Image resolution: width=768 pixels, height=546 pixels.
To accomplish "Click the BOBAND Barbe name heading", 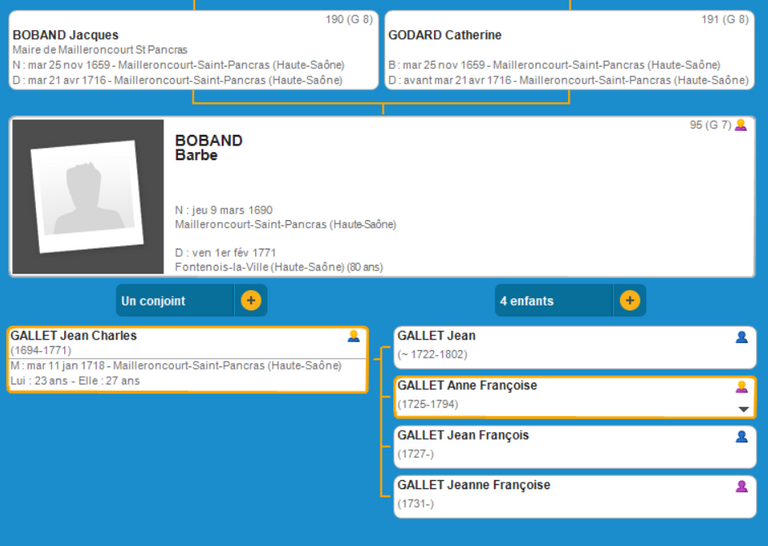I will (208, 148).
